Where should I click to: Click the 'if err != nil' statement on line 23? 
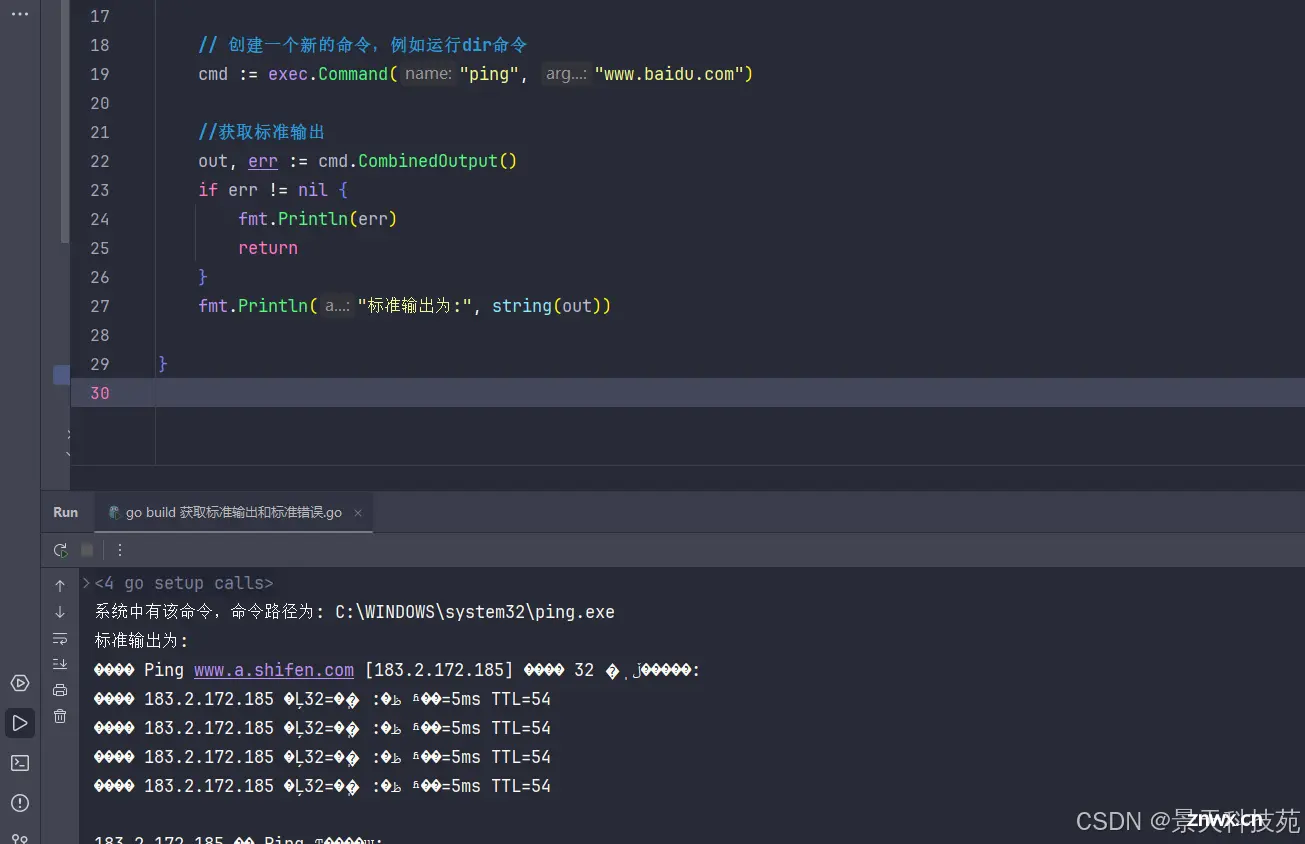[273, 190]
